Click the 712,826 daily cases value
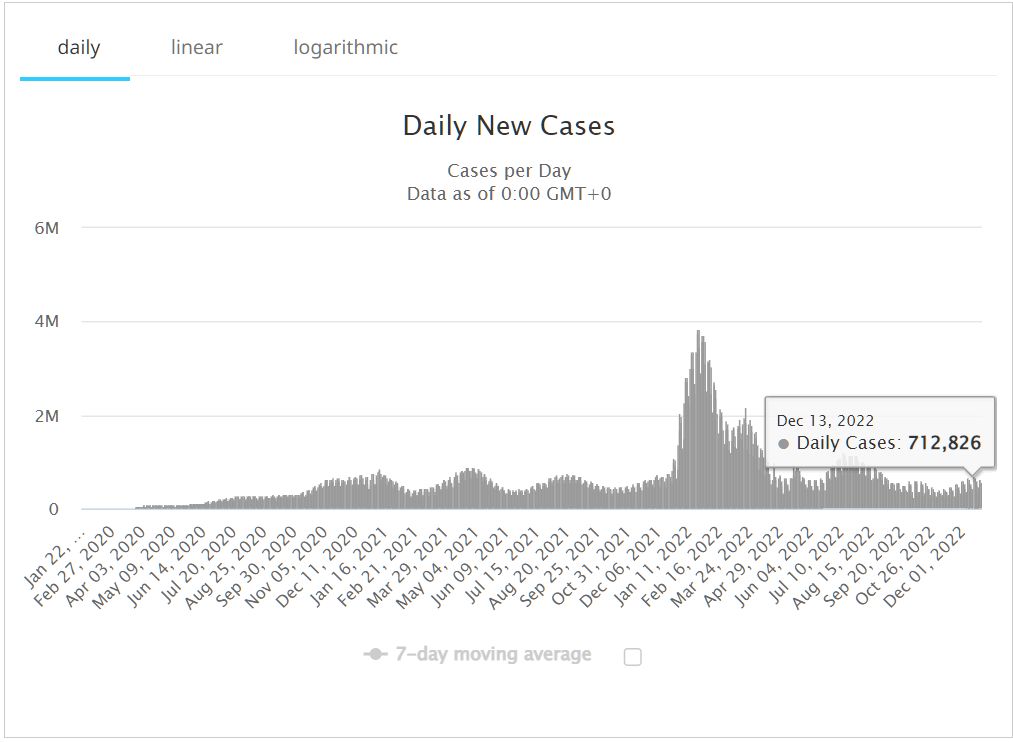 pos(944,443)
